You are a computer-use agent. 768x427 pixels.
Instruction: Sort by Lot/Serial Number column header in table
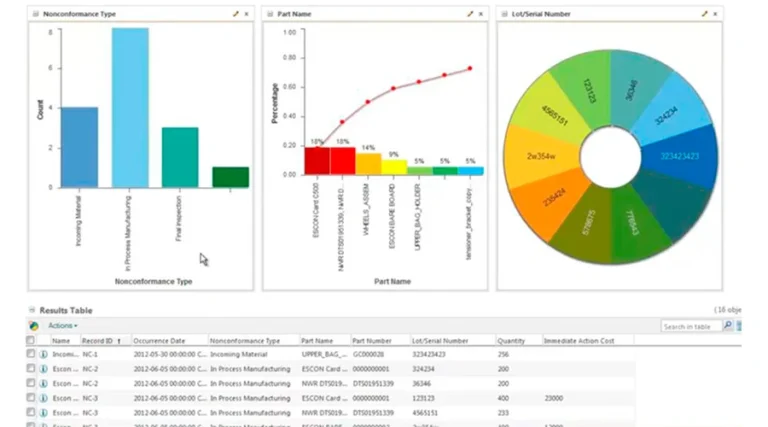pyautogui.click(x=440, y=341)
